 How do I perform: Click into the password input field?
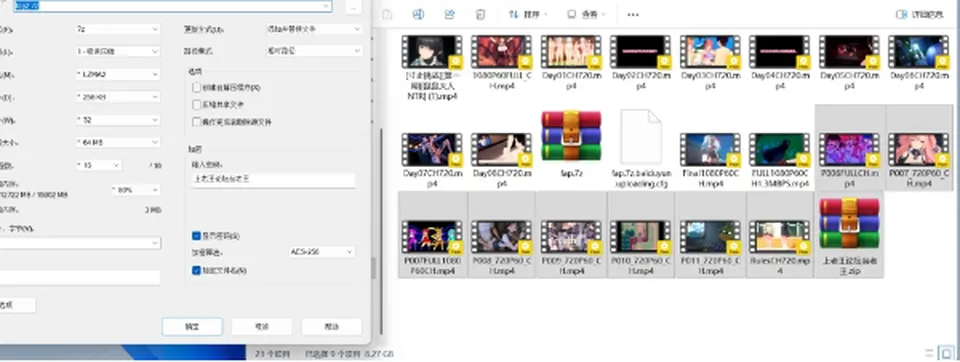coord(272,180)
